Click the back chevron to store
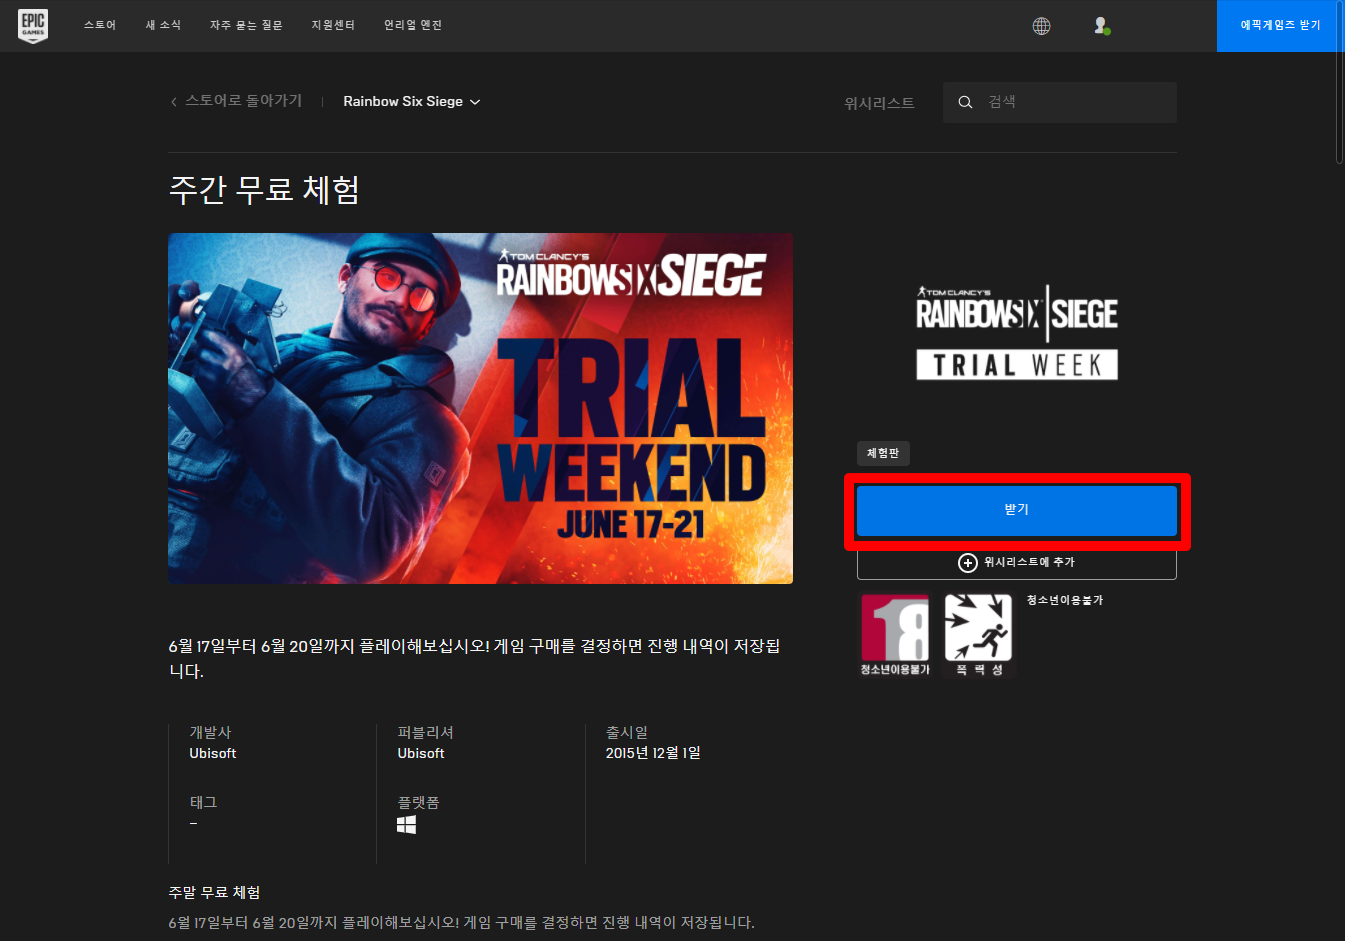Viewport: 1345px width, 941px height. (174, 102)
